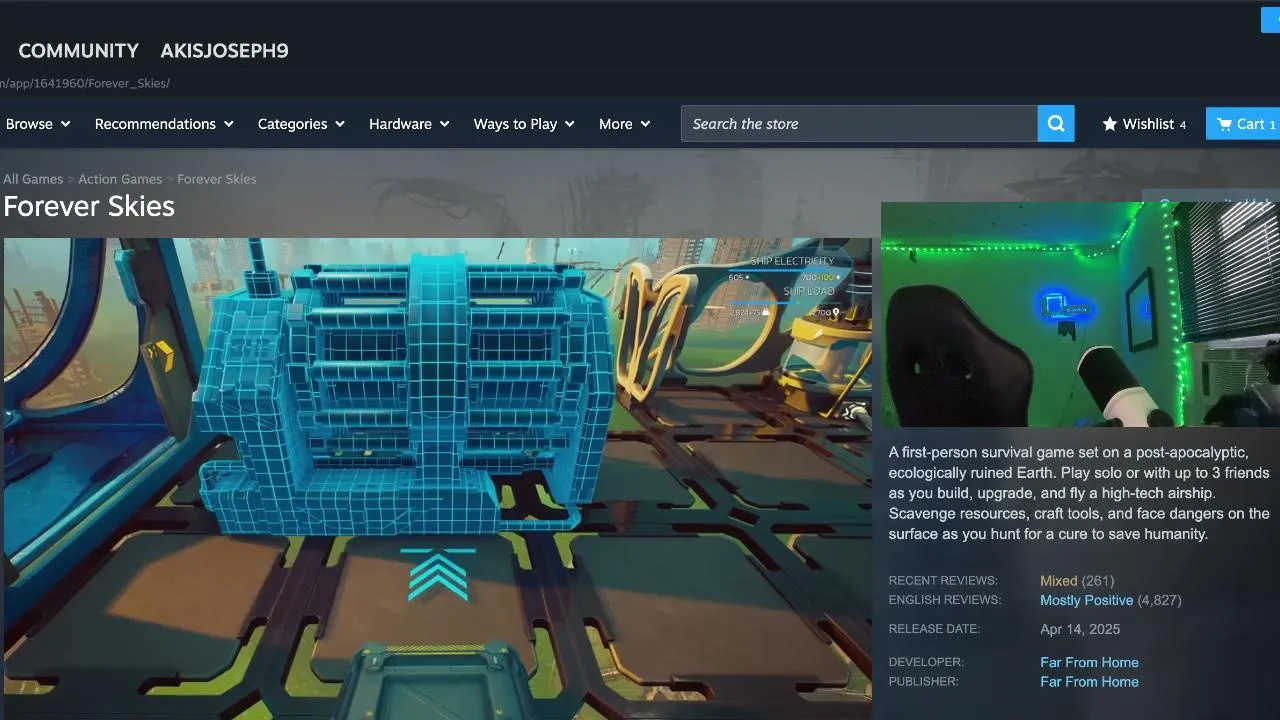View Mixed recent reviews
Image resolution: width=1280 pixels, height=720 pixels.
[x=1058, y=581]
